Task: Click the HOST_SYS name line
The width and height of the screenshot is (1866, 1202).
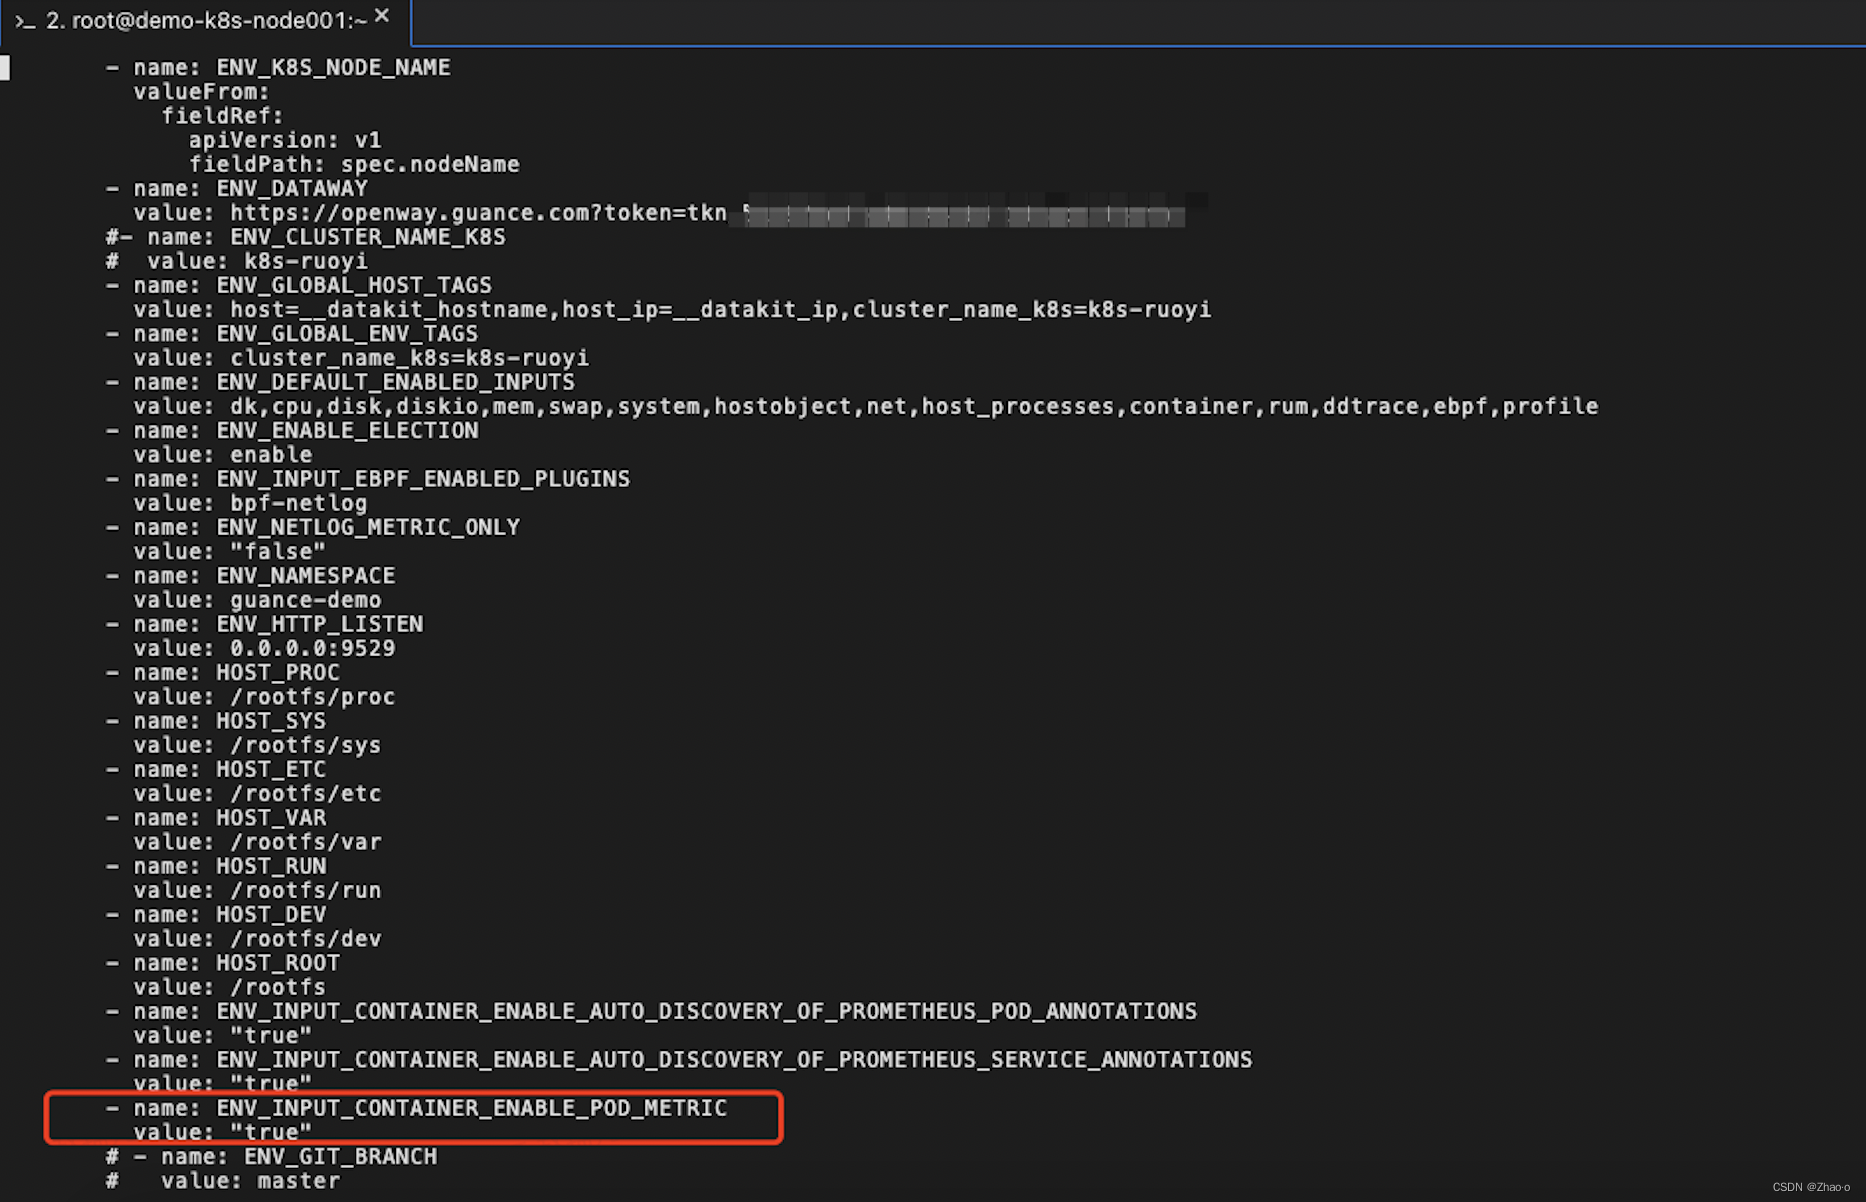Action: click(216, 721)
